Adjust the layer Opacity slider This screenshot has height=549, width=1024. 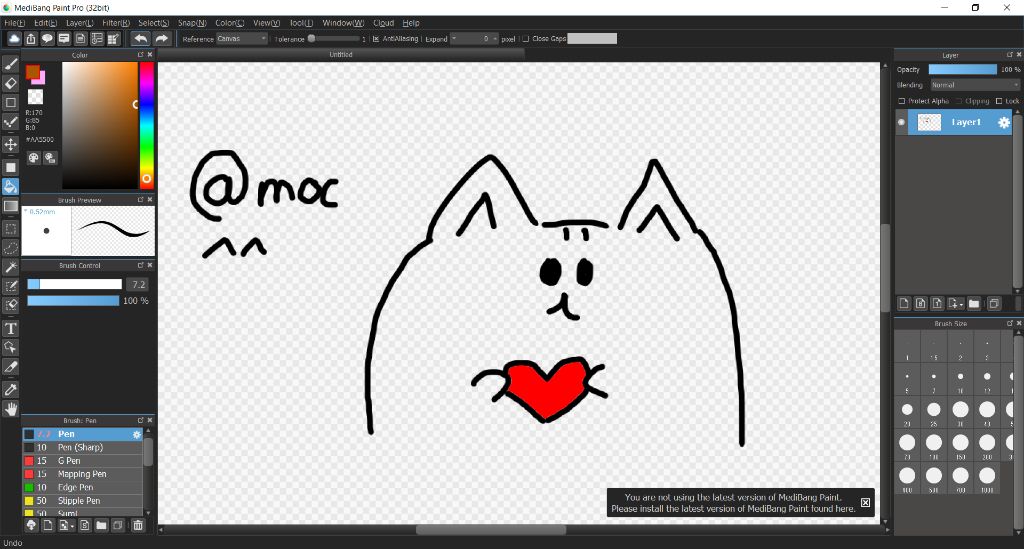pos(963,69)
